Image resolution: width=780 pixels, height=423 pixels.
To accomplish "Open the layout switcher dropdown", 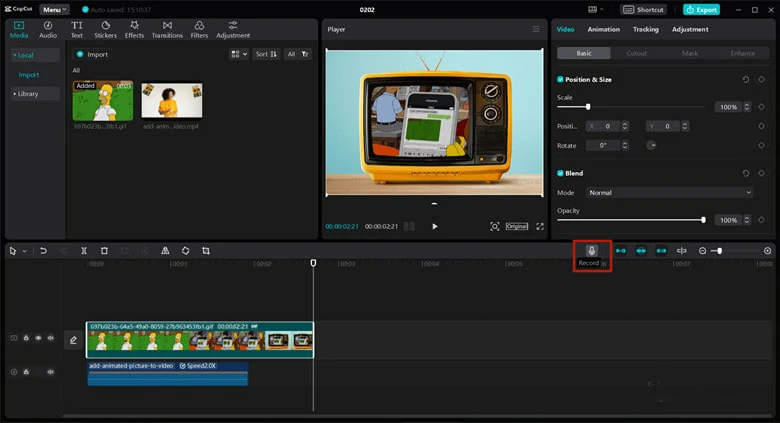I will 595,9.
